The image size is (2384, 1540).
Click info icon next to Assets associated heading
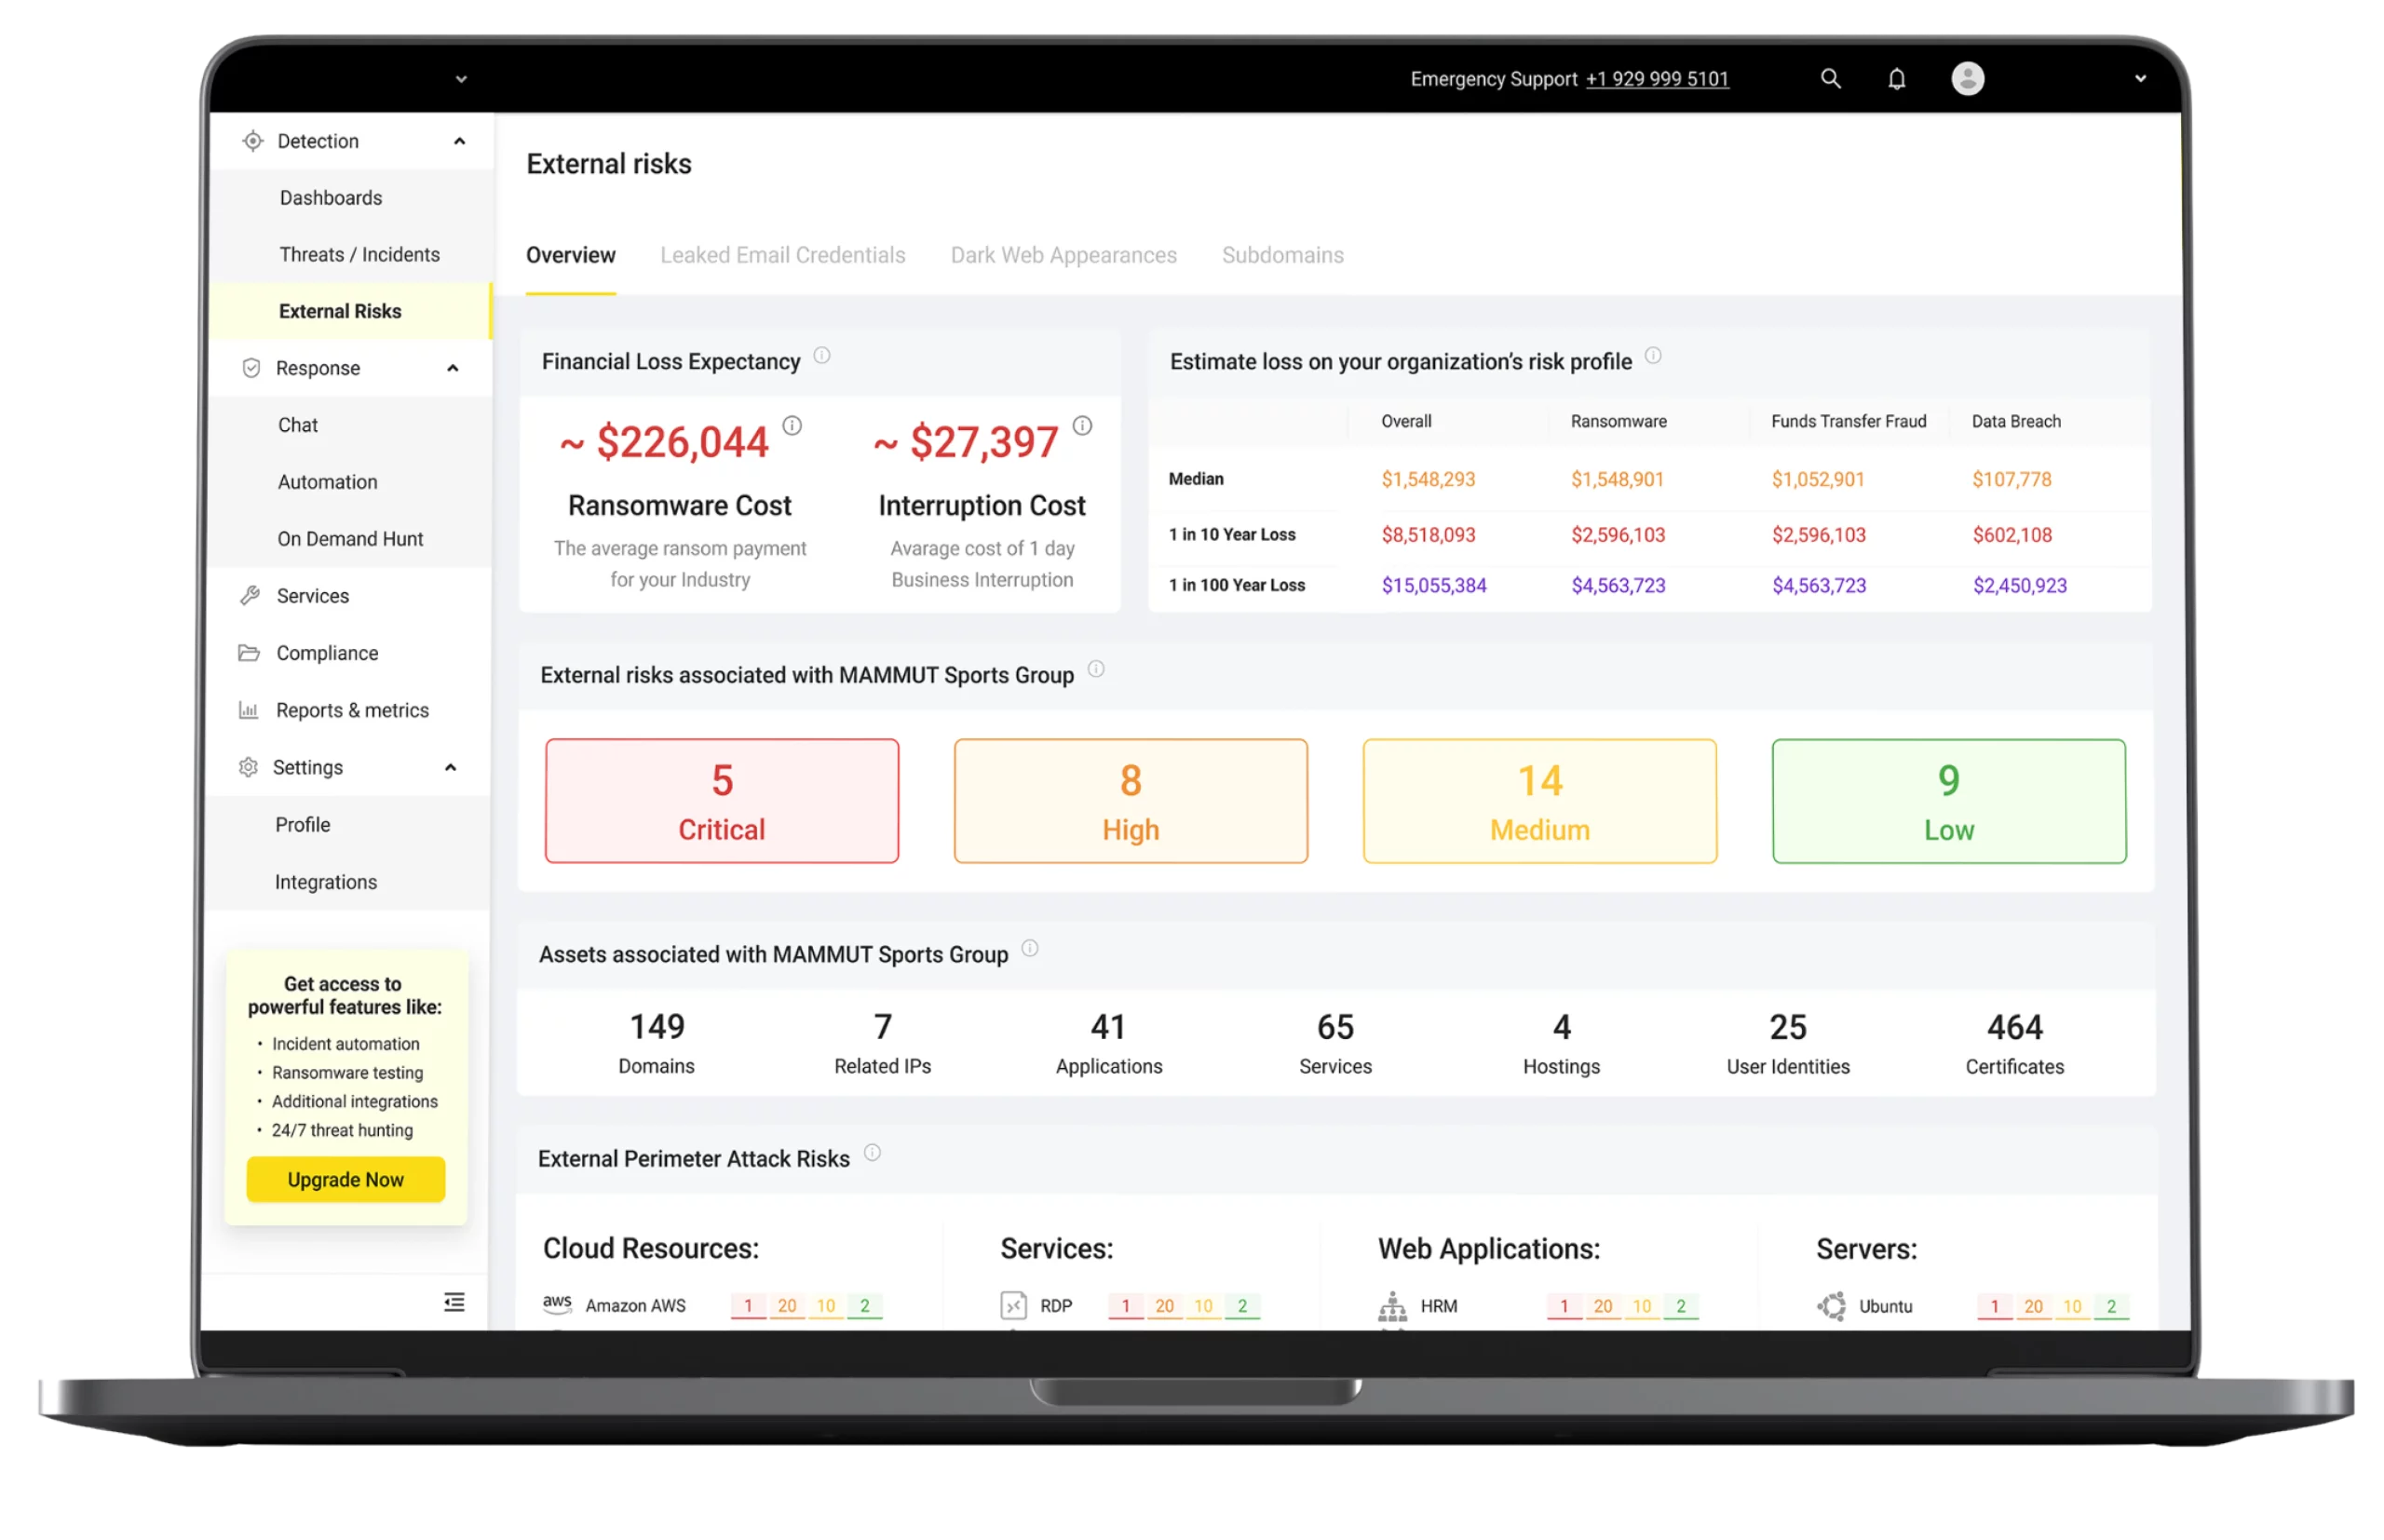point(1030,948)
